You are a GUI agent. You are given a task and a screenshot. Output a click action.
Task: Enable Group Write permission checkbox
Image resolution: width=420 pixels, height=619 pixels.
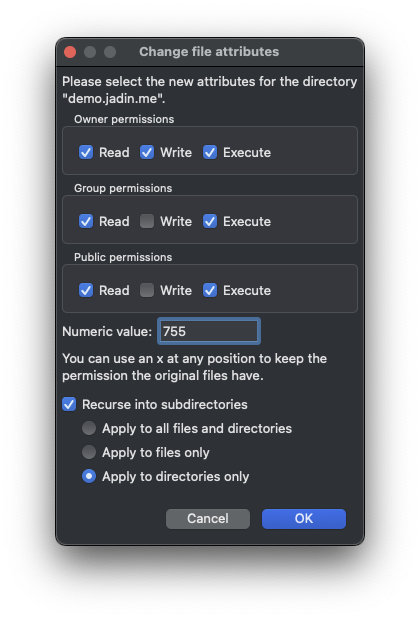coord(147,221)
